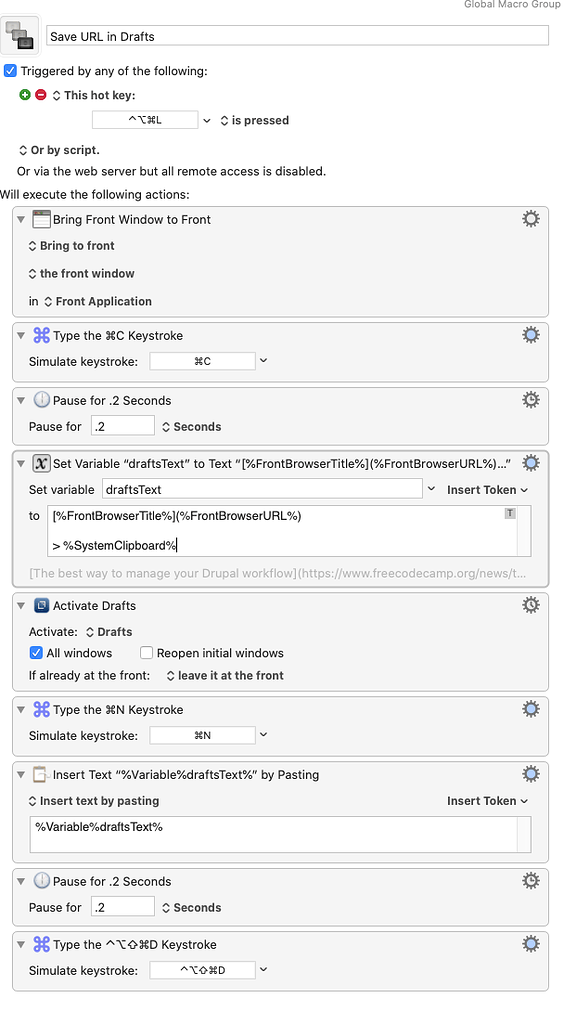Open the dropdown next to the ⌃⌥⇧⌘D keystroke field

coord(264,970)
